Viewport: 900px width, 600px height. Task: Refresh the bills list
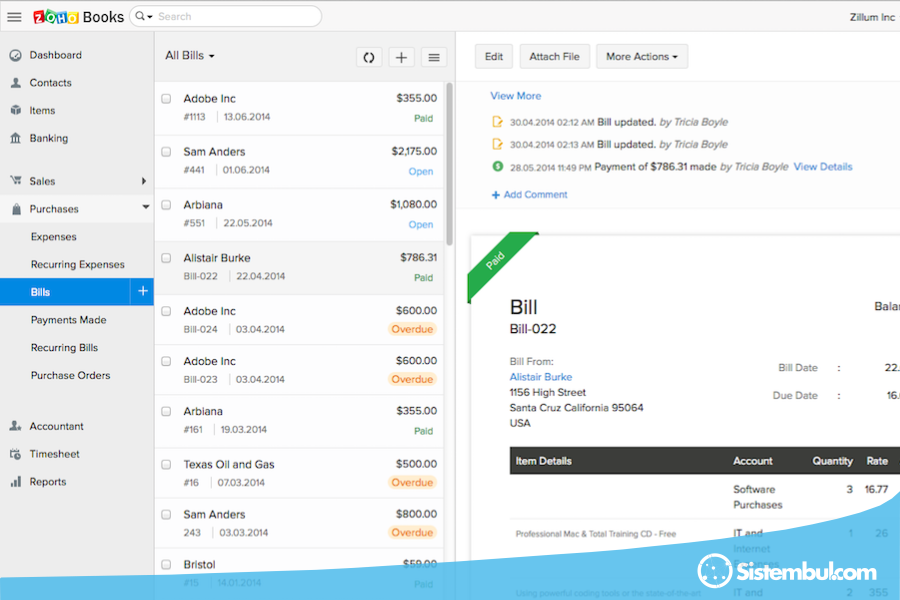click(369, 57)
